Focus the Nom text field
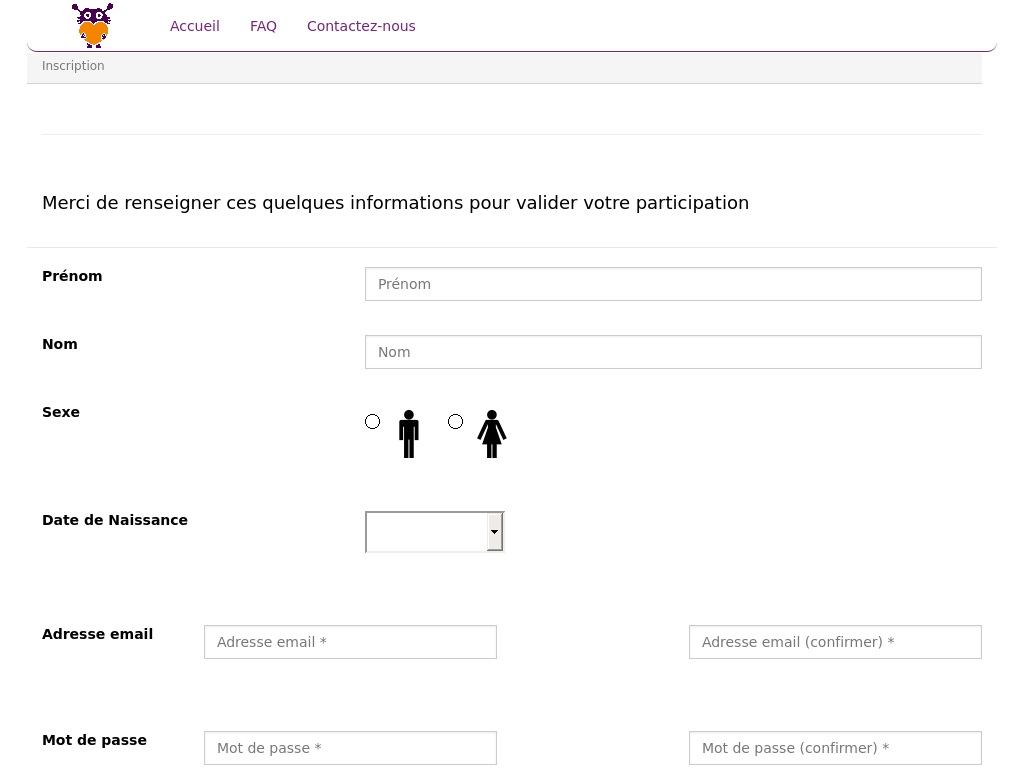This screenshot has width=1024, height=768. click(x=673, y=352)
